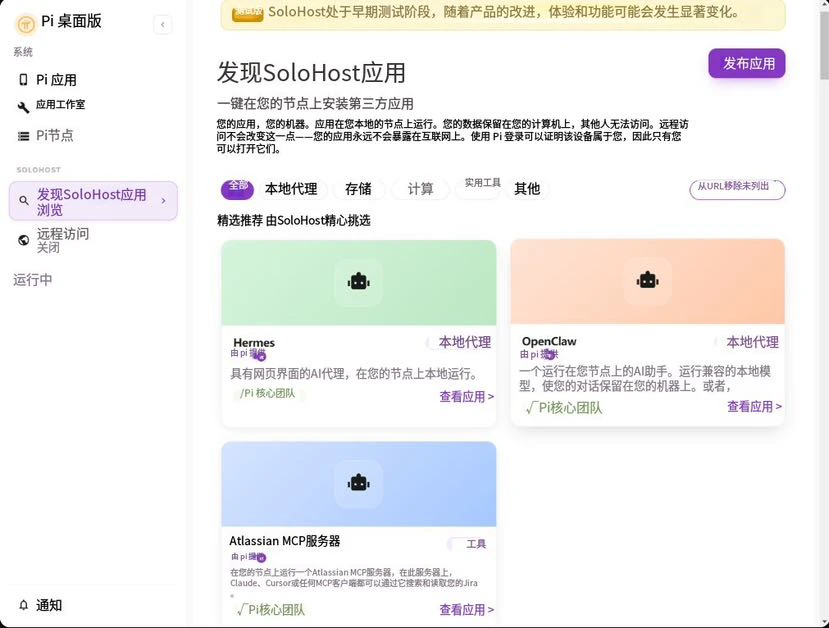Click the Hermes card green banner image
The height and width of the screenshot is (628, 829).
coord(359,283)
